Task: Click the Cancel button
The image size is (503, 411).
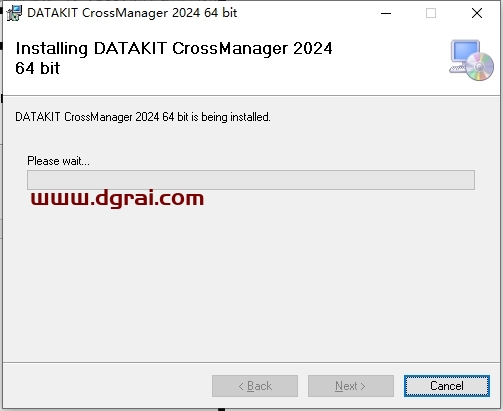Action: click(447, 386)
